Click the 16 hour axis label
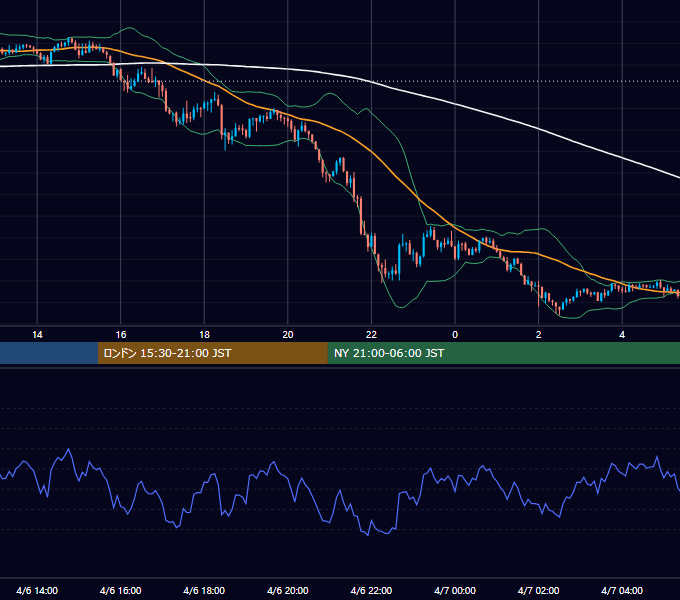 (121, 335)
